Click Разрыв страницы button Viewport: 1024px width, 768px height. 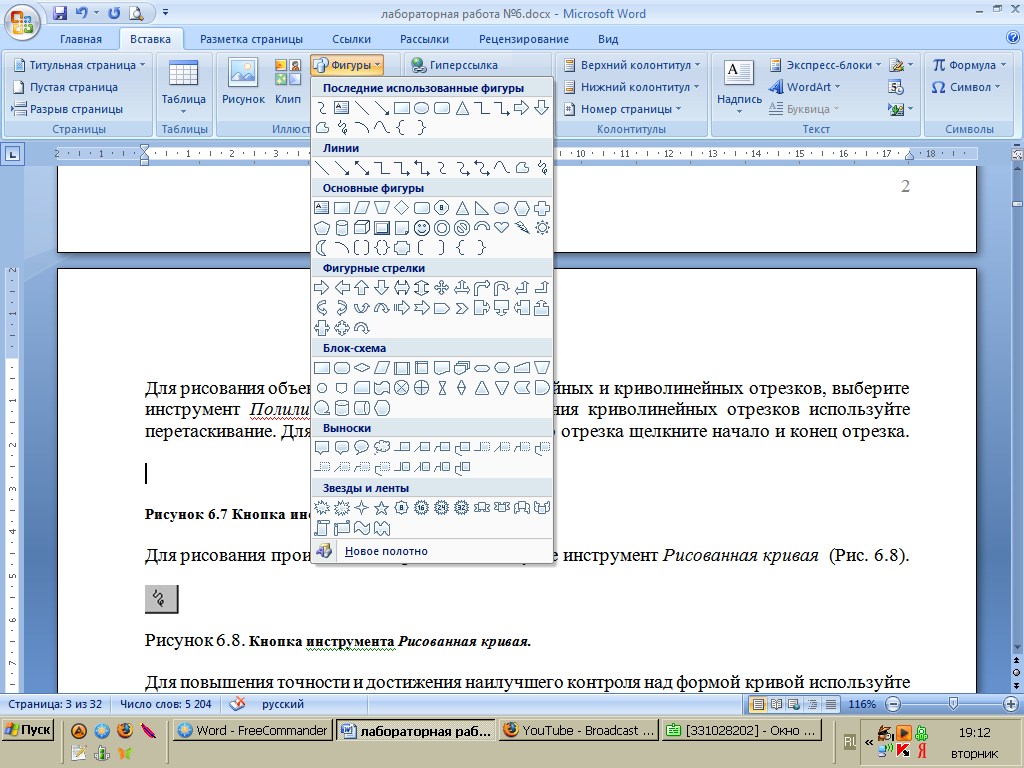coord(67,109)
